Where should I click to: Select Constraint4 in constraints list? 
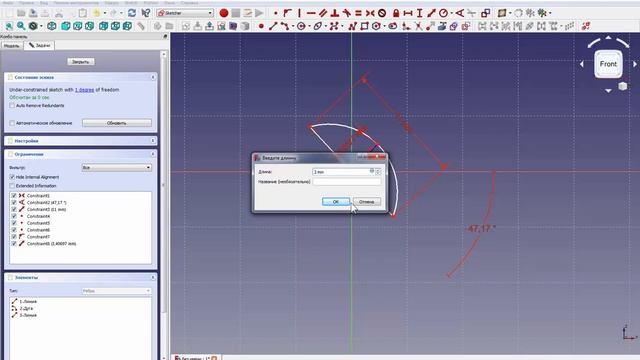(x=38, y=216)
